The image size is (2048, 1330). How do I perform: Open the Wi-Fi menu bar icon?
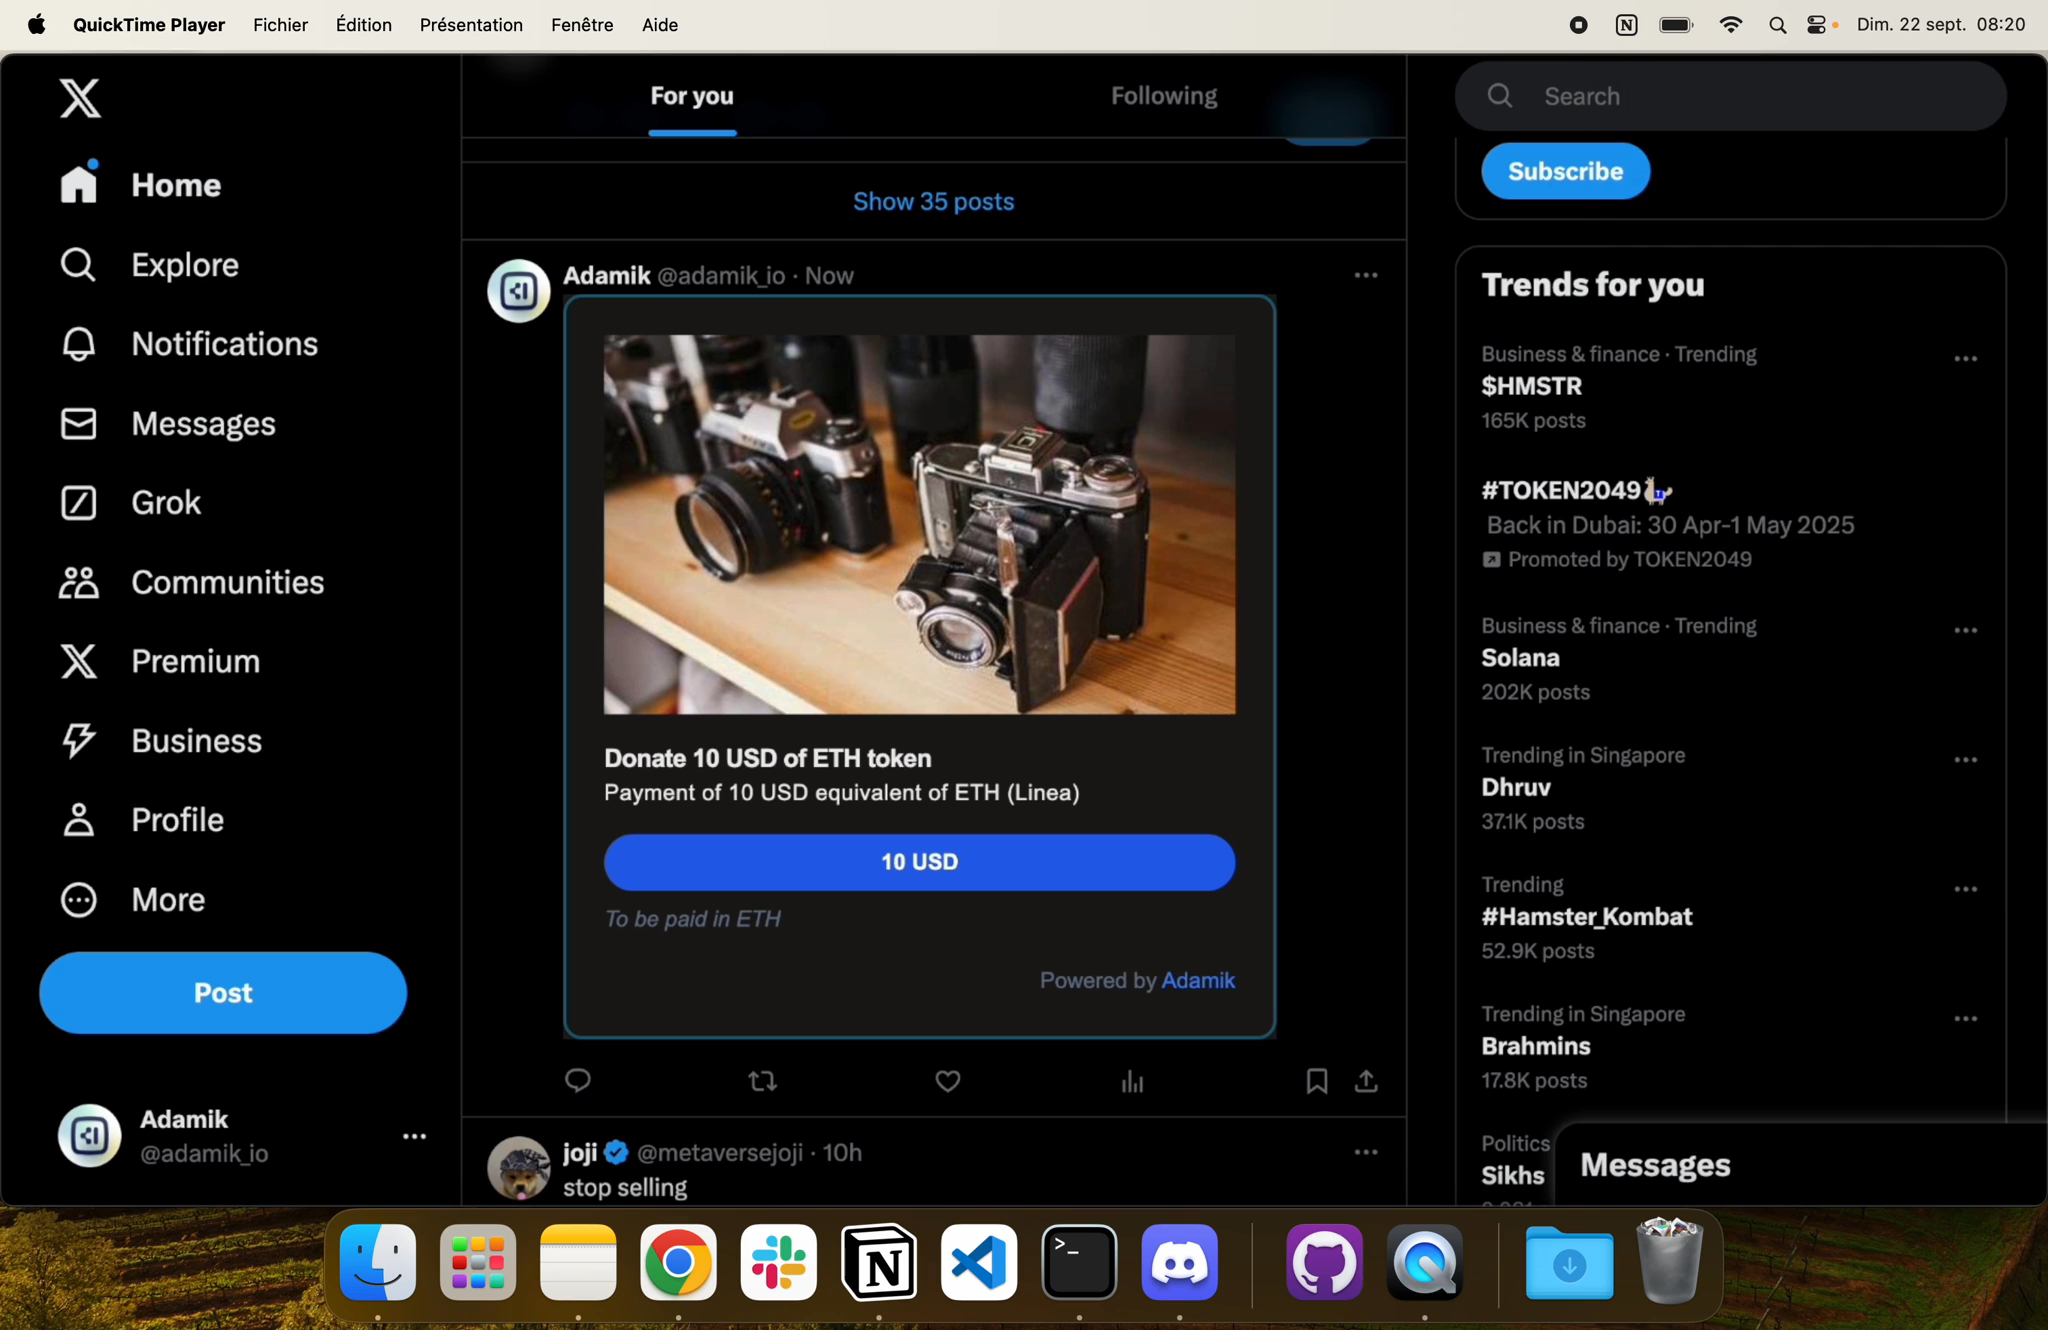(1730, 25)
